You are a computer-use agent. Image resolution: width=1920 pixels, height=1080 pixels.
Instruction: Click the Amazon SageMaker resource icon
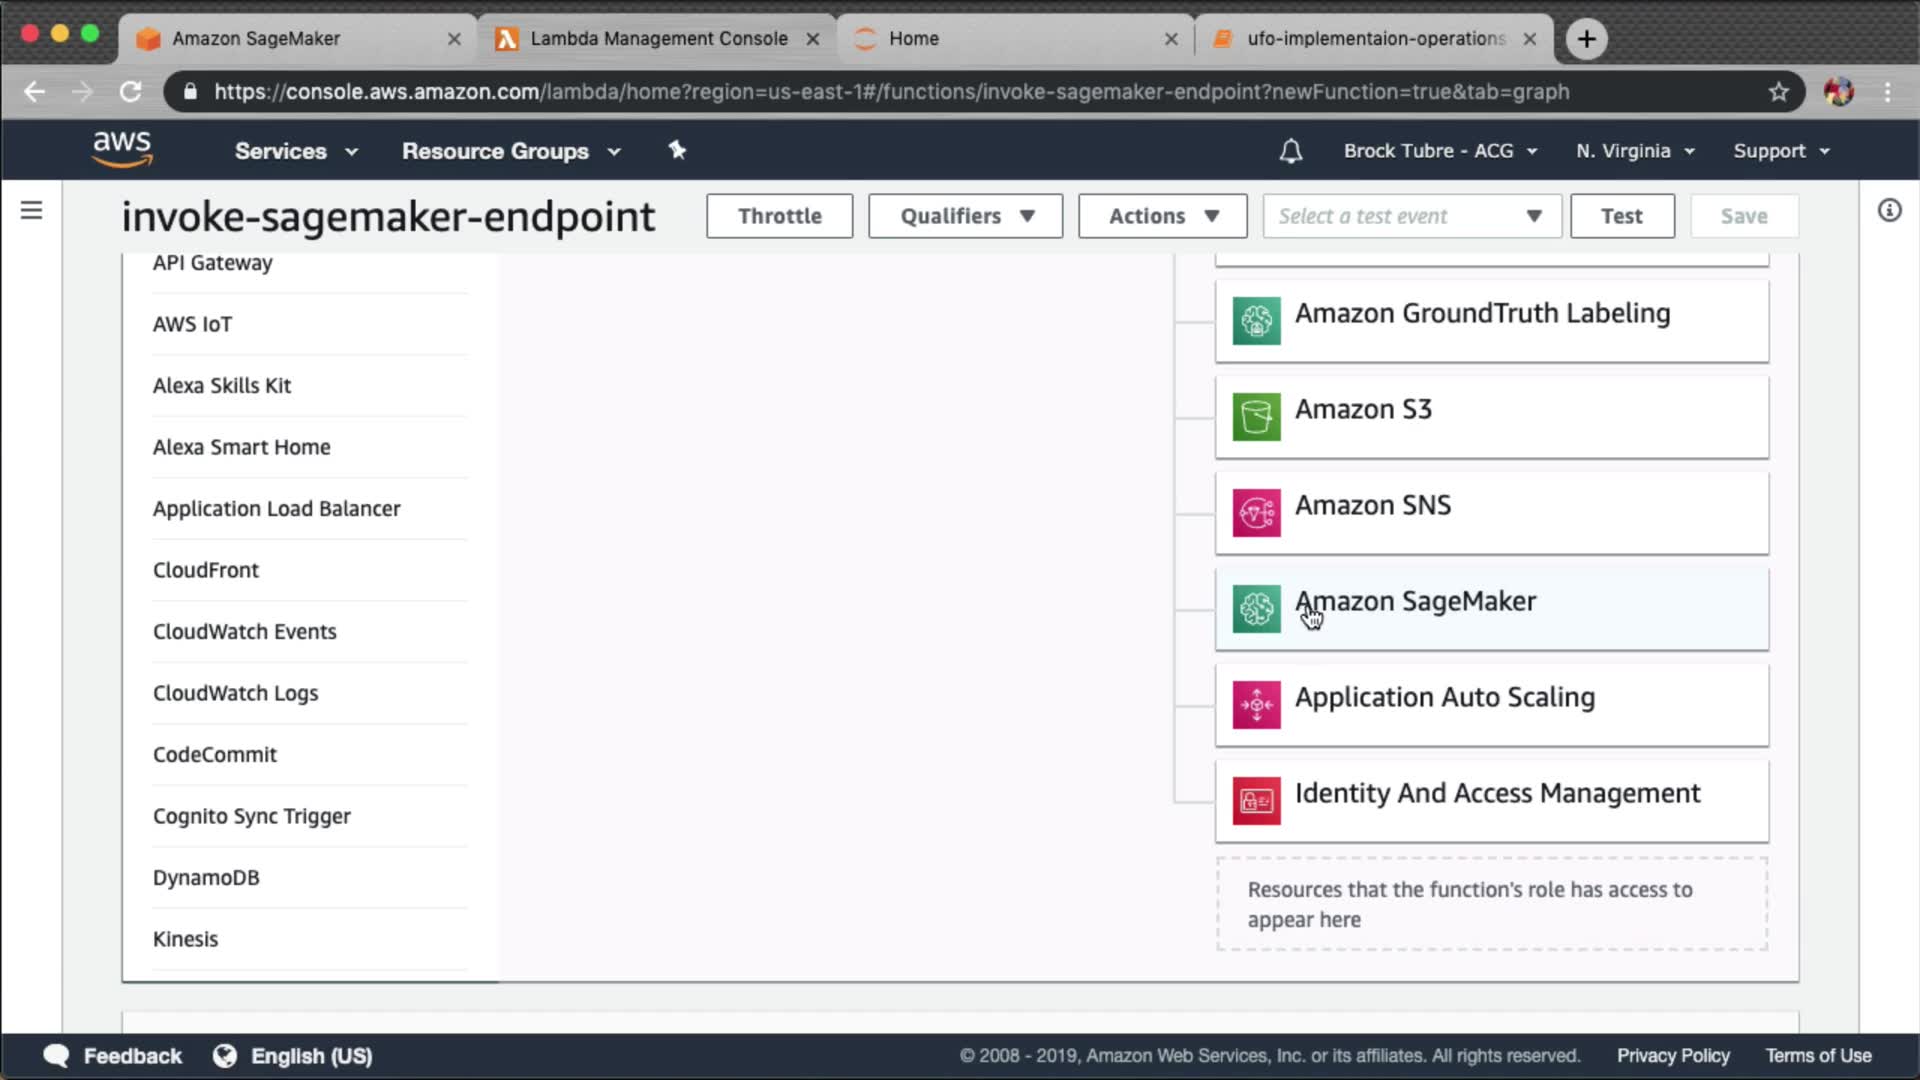point(1256,609)
